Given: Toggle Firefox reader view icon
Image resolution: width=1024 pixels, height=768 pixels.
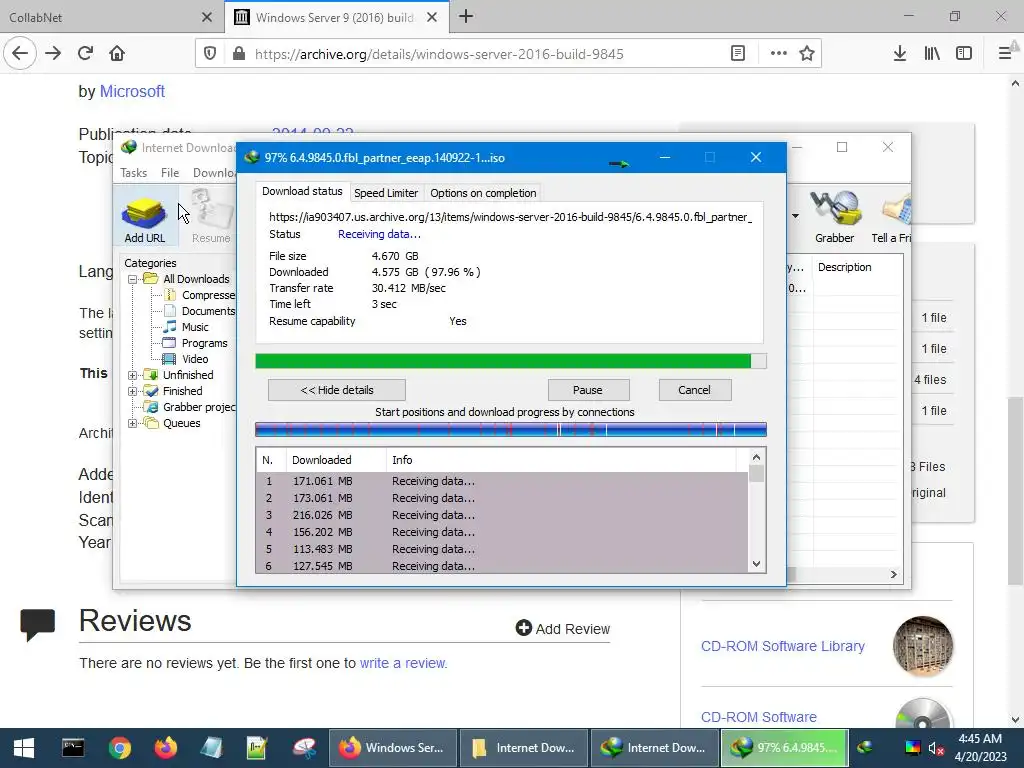Looking at the screenshot, I should (738, 54).
